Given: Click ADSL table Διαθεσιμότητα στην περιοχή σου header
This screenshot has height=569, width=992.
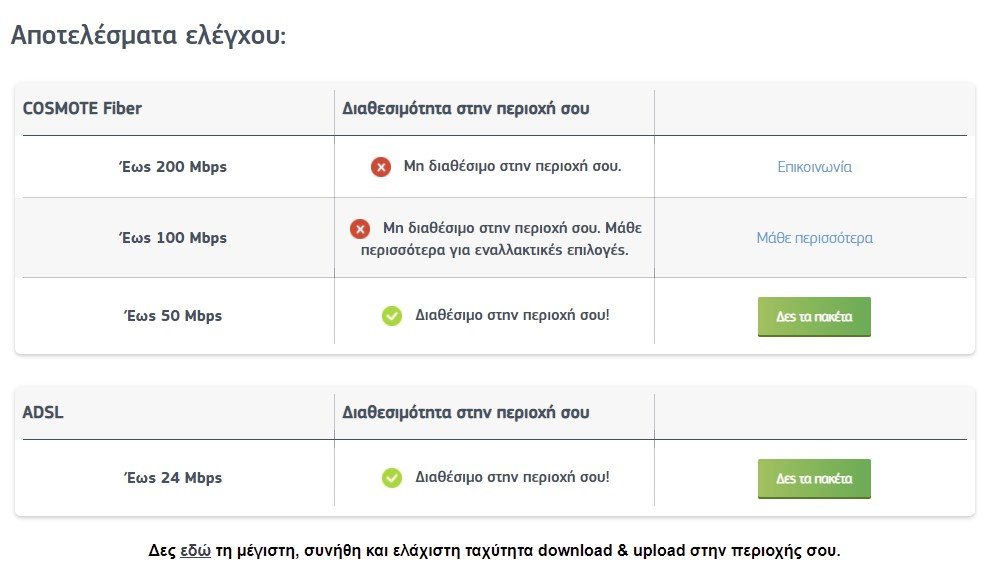Looking at the screenshot, I should [x=466, y=412].
